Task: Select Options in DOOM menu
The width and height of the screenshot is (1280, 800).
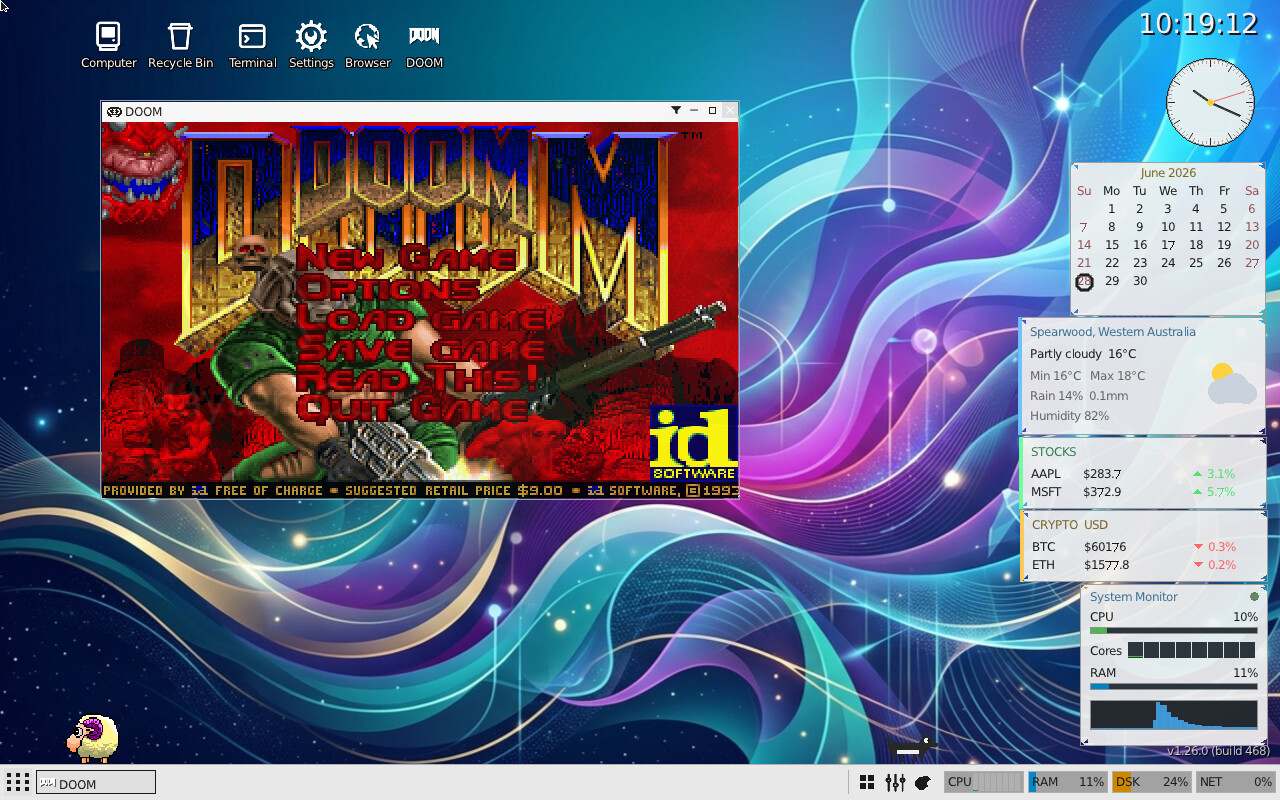Action: [x=387, y=288]
